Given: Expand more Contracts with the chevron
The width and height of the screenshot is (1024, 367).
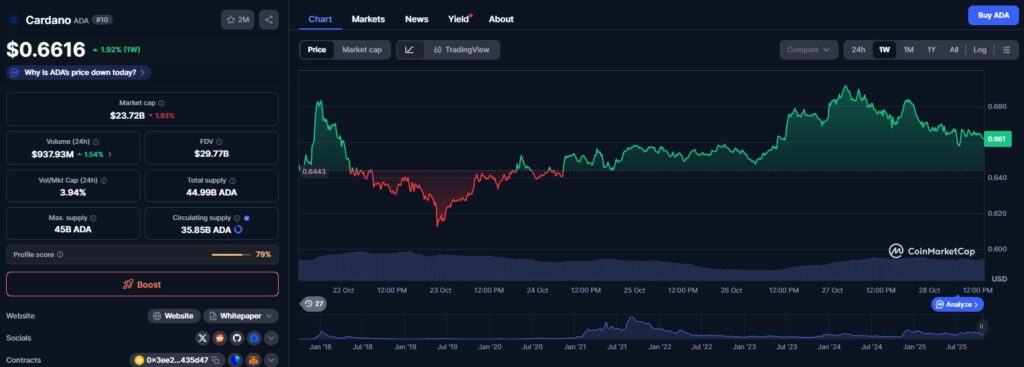Looking at the screenshot, I should coord(271,360).
